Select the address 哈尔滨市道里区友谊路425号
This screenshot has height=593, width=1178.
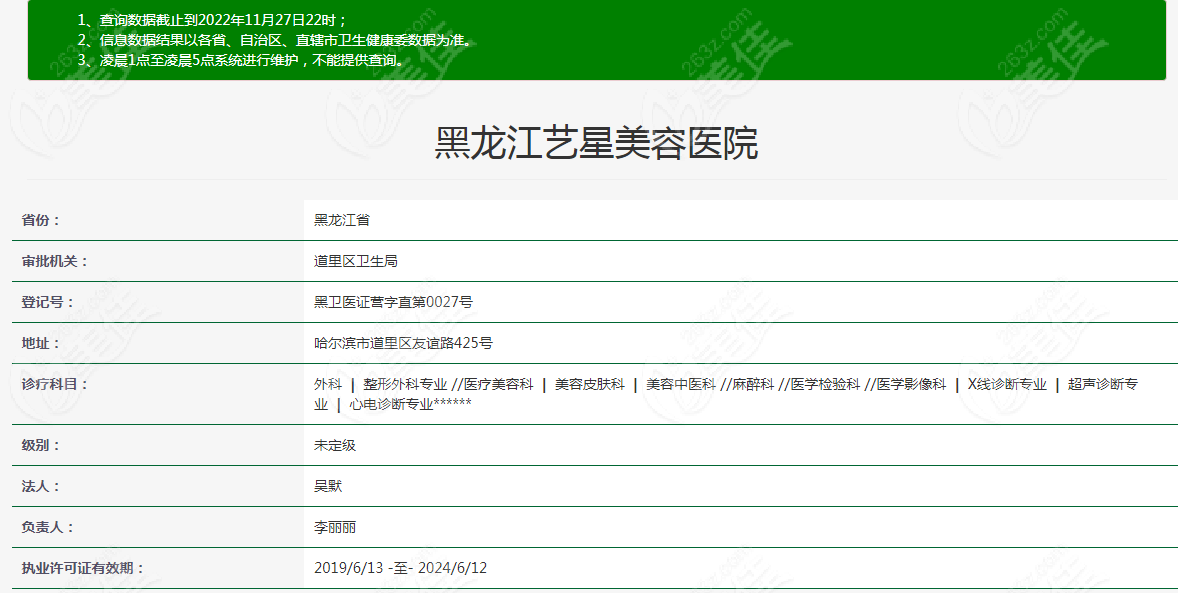click(x=403, y=343)
